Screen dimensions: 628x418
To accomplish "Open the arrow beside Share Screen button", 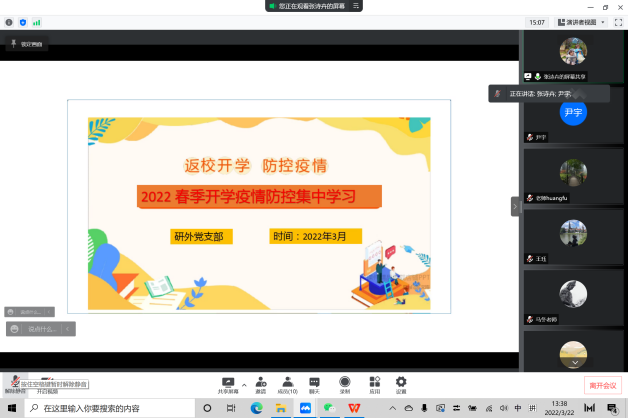I will [242, 382].
